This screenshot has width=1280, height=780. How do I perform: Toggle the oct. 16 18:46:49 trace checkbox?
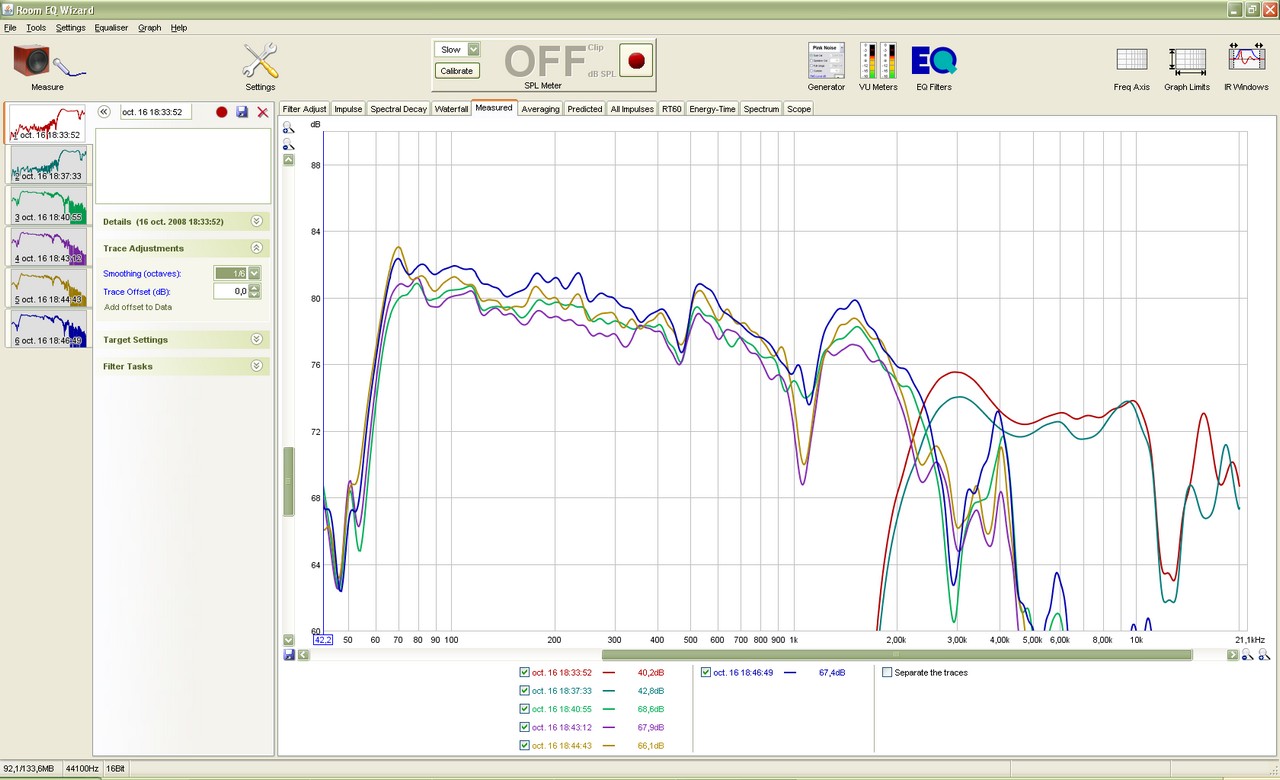(706, 673)
